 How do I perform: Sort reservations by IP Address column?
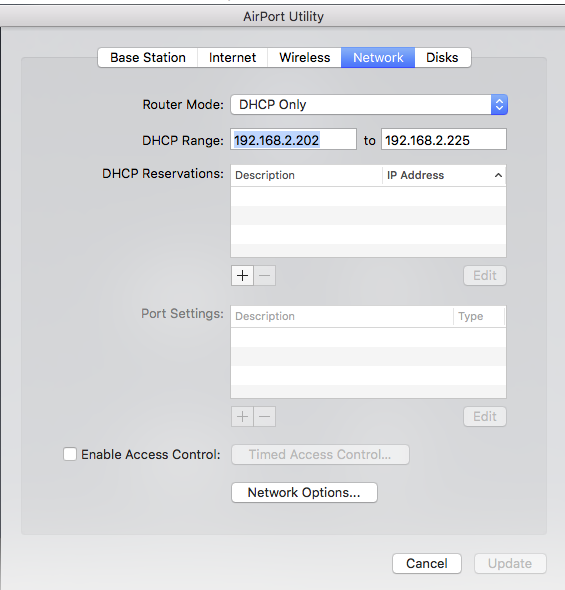point(444,175)
